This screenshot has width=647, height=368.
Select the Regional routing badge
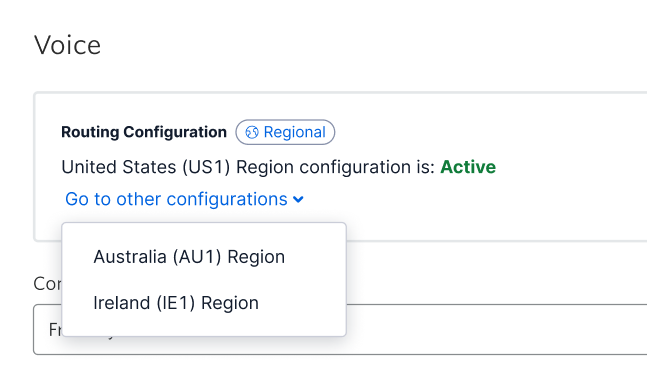(285, 132)
